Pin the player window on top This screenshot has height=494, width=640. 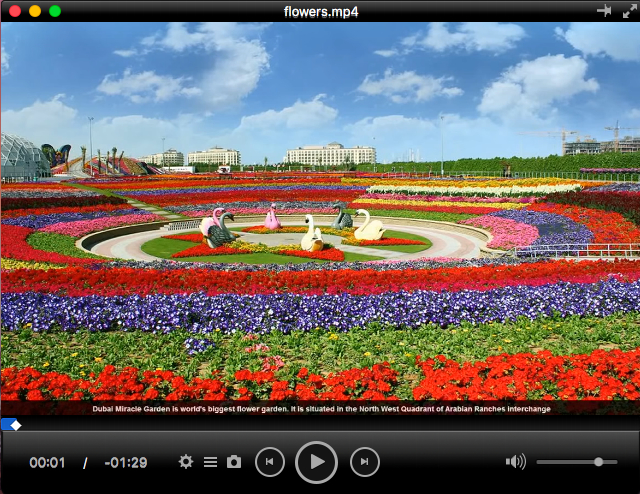(x=604, y=10)
